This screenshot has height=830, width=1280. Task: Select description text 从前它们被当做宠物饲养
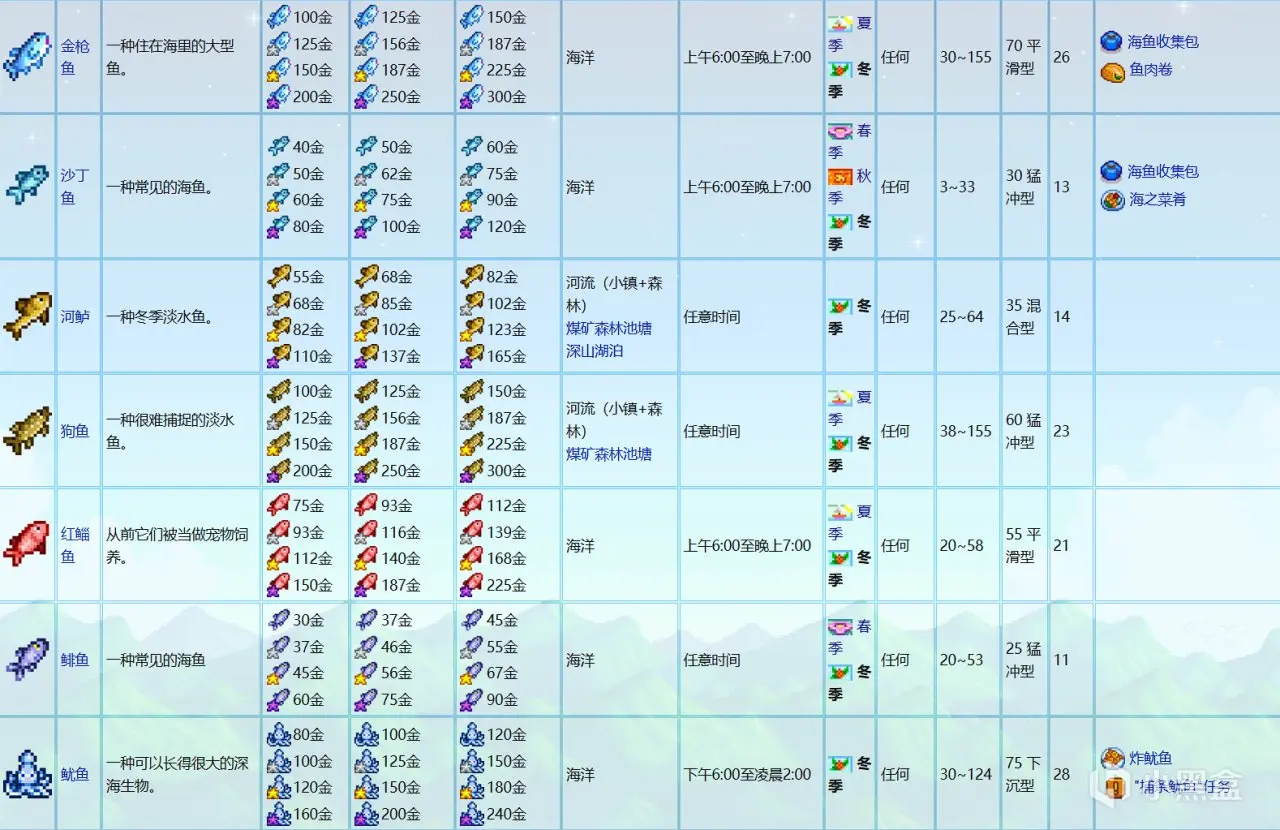pos(177,545)
